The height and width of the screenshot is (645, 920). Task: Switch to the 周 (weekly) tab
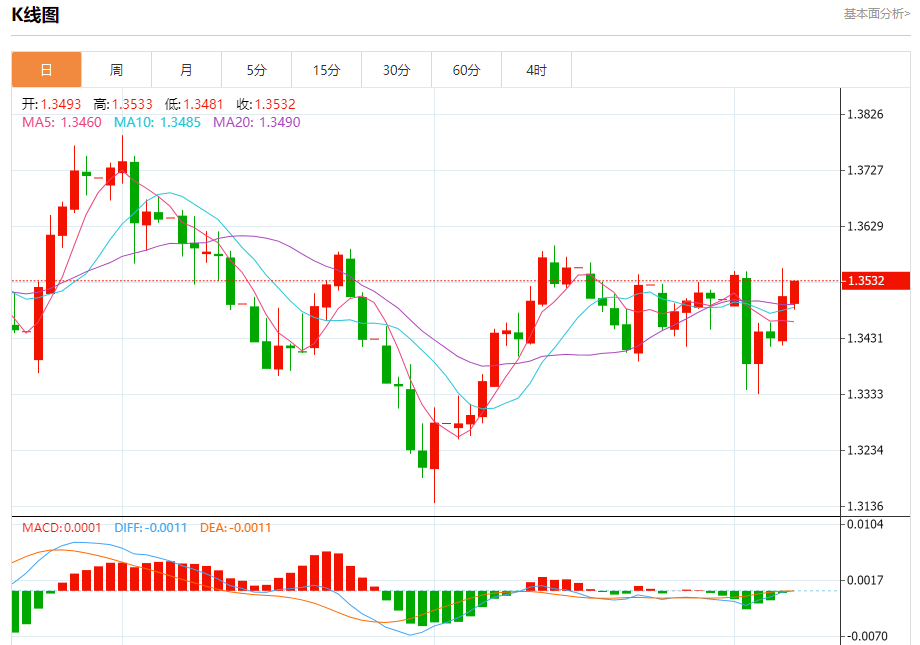pos(116,70)
